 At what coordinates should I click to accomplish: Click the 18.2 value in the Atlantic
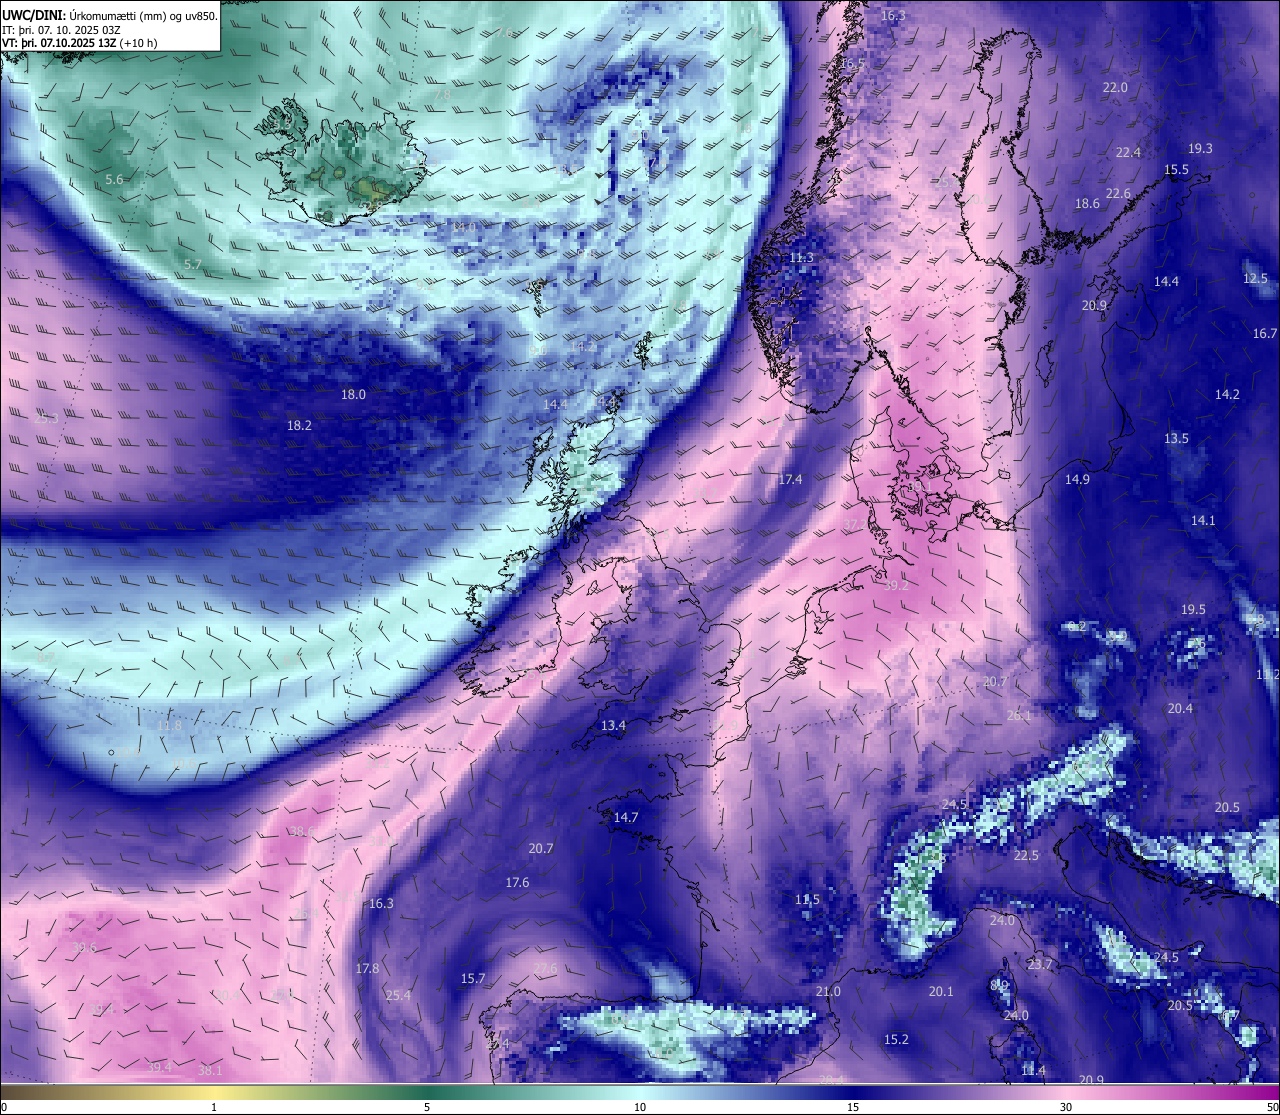point(299,425)
